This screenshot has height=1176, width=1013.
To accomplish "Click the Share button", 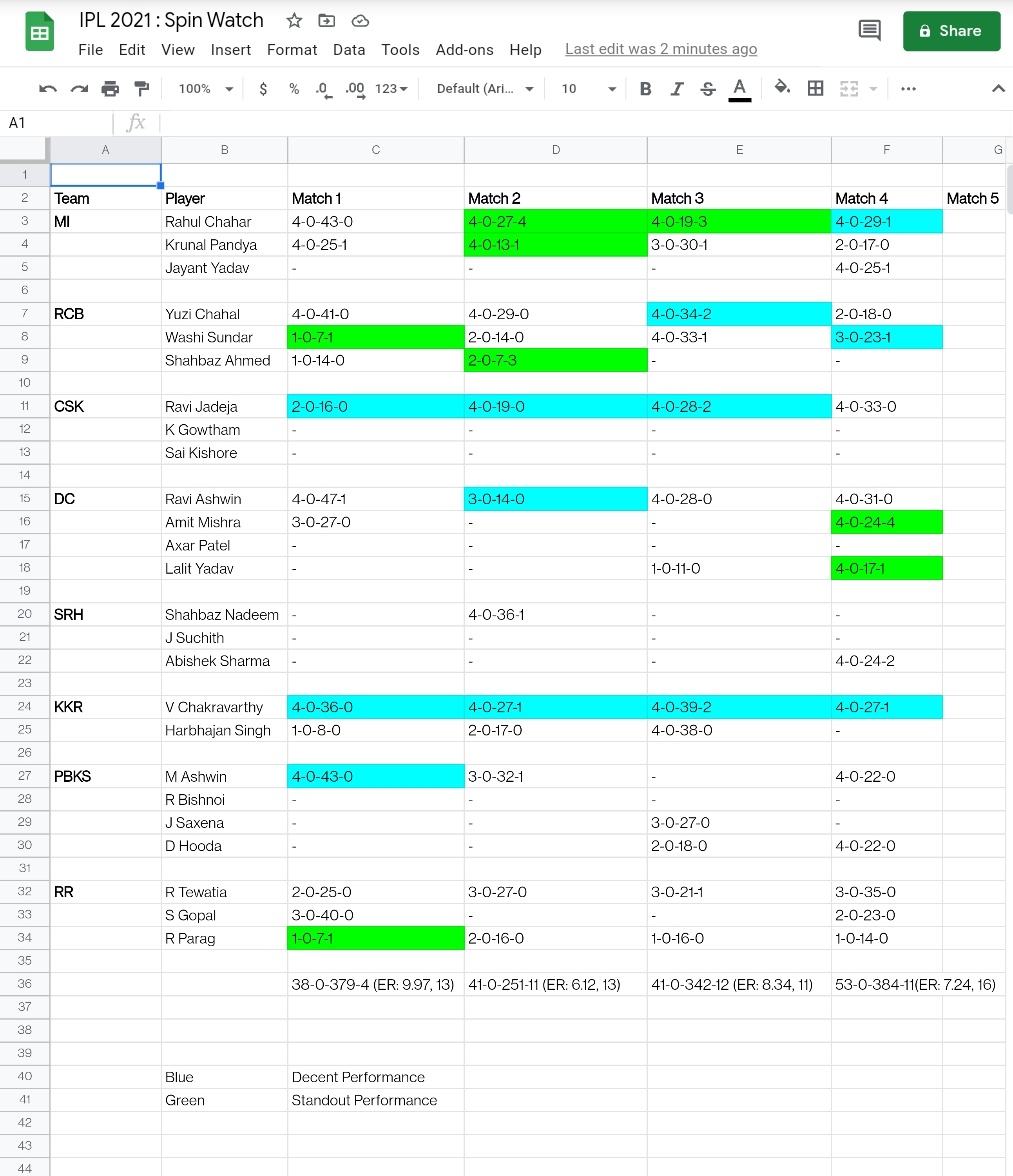I will tap(951, 31).
